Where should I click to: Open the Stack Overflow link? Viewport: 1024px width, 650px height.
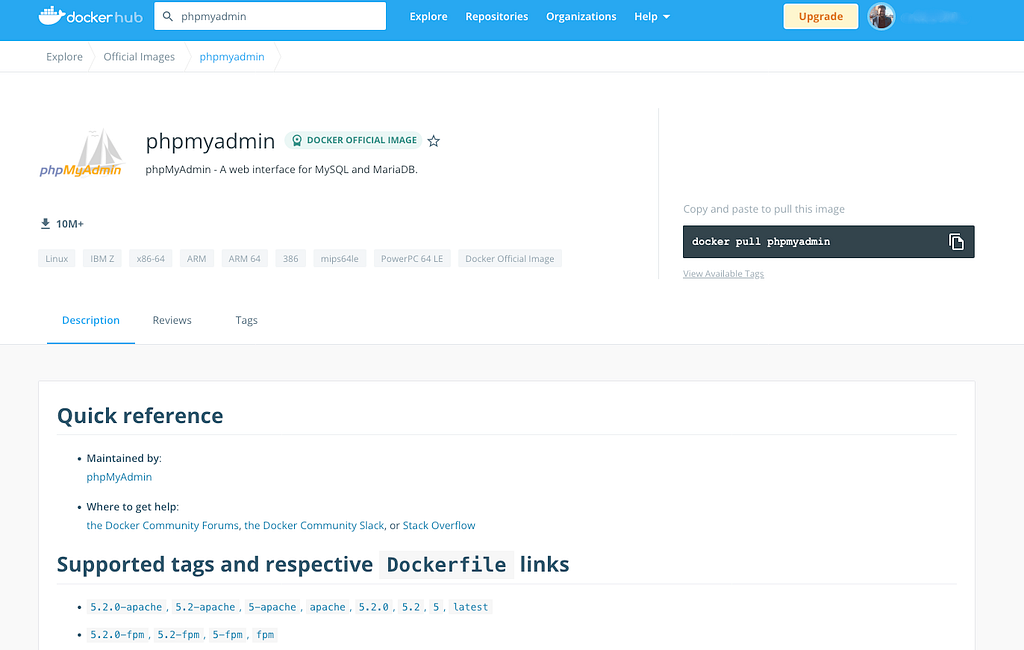[x=439, y=525]
